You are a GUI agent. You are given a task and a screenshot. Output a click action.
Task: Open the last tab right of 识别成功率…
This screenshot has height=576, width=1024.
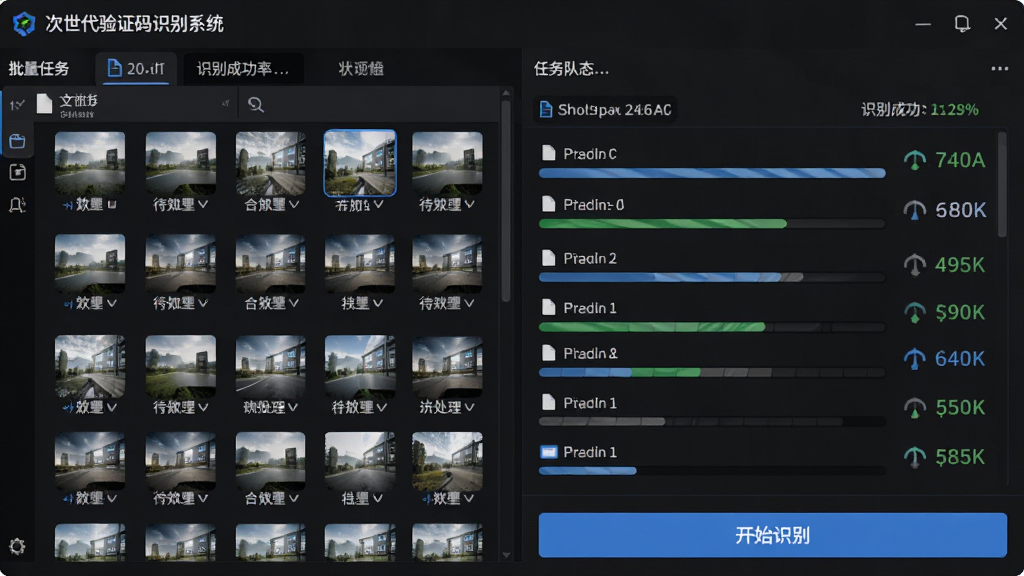tap(361, 69)
